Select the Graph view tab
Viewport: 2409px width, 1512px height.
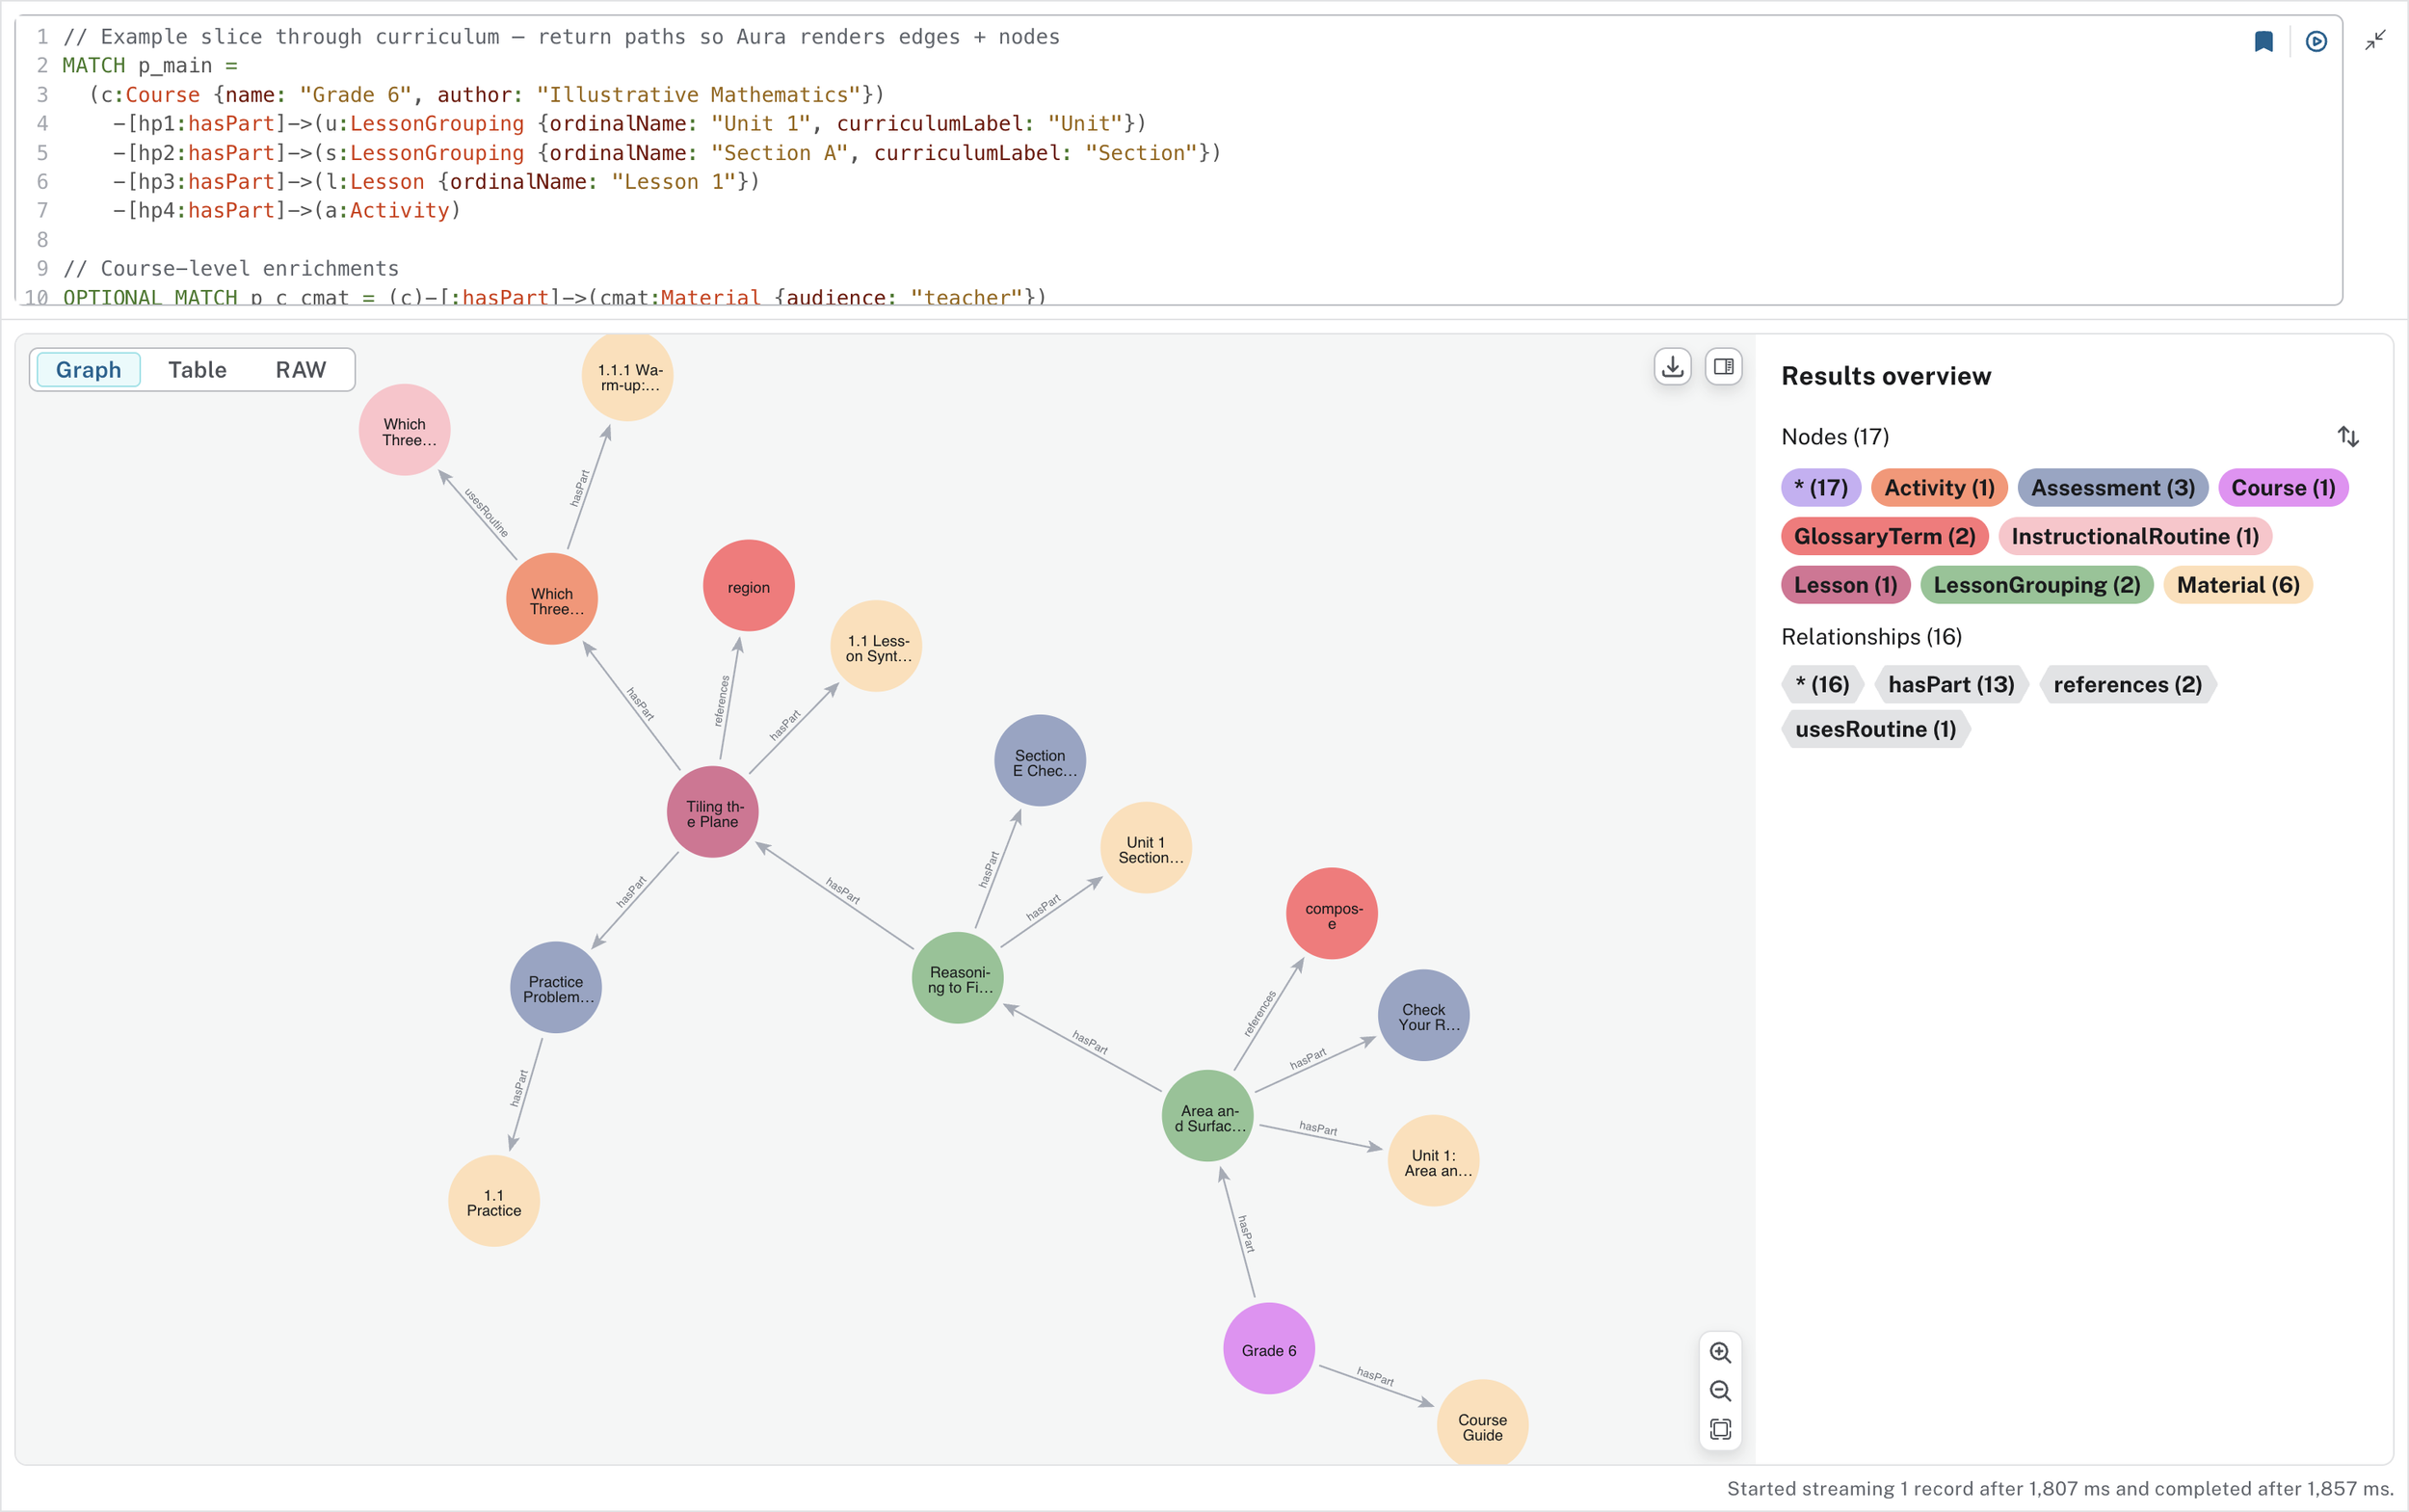(88, 370)
